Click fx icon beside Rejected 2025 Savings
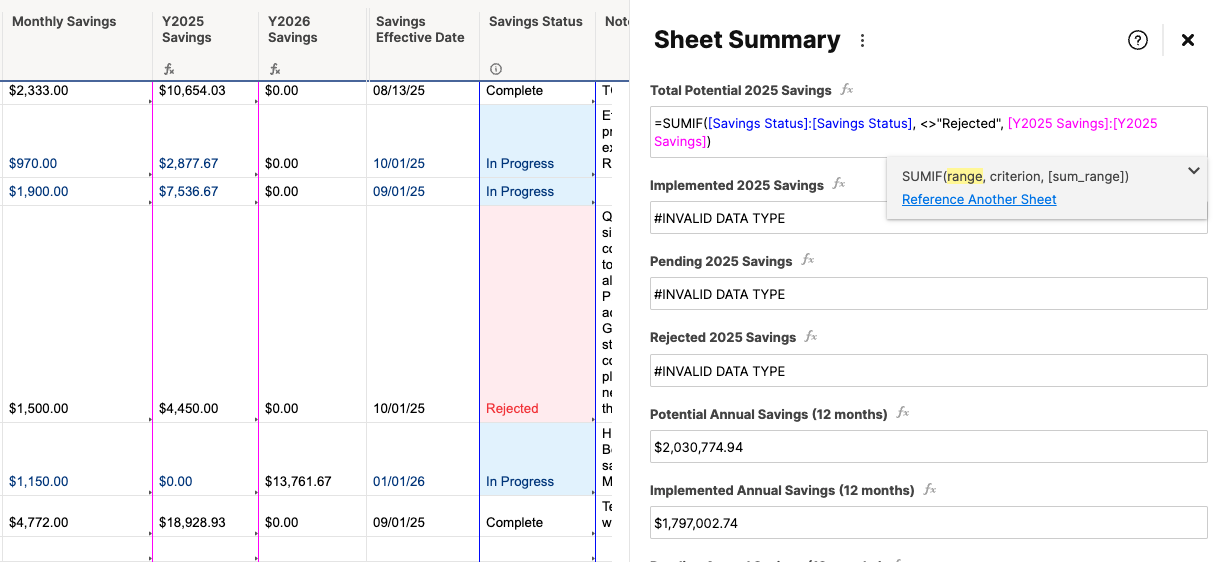Screen dimensions: 1227x562 coord(811,337)
